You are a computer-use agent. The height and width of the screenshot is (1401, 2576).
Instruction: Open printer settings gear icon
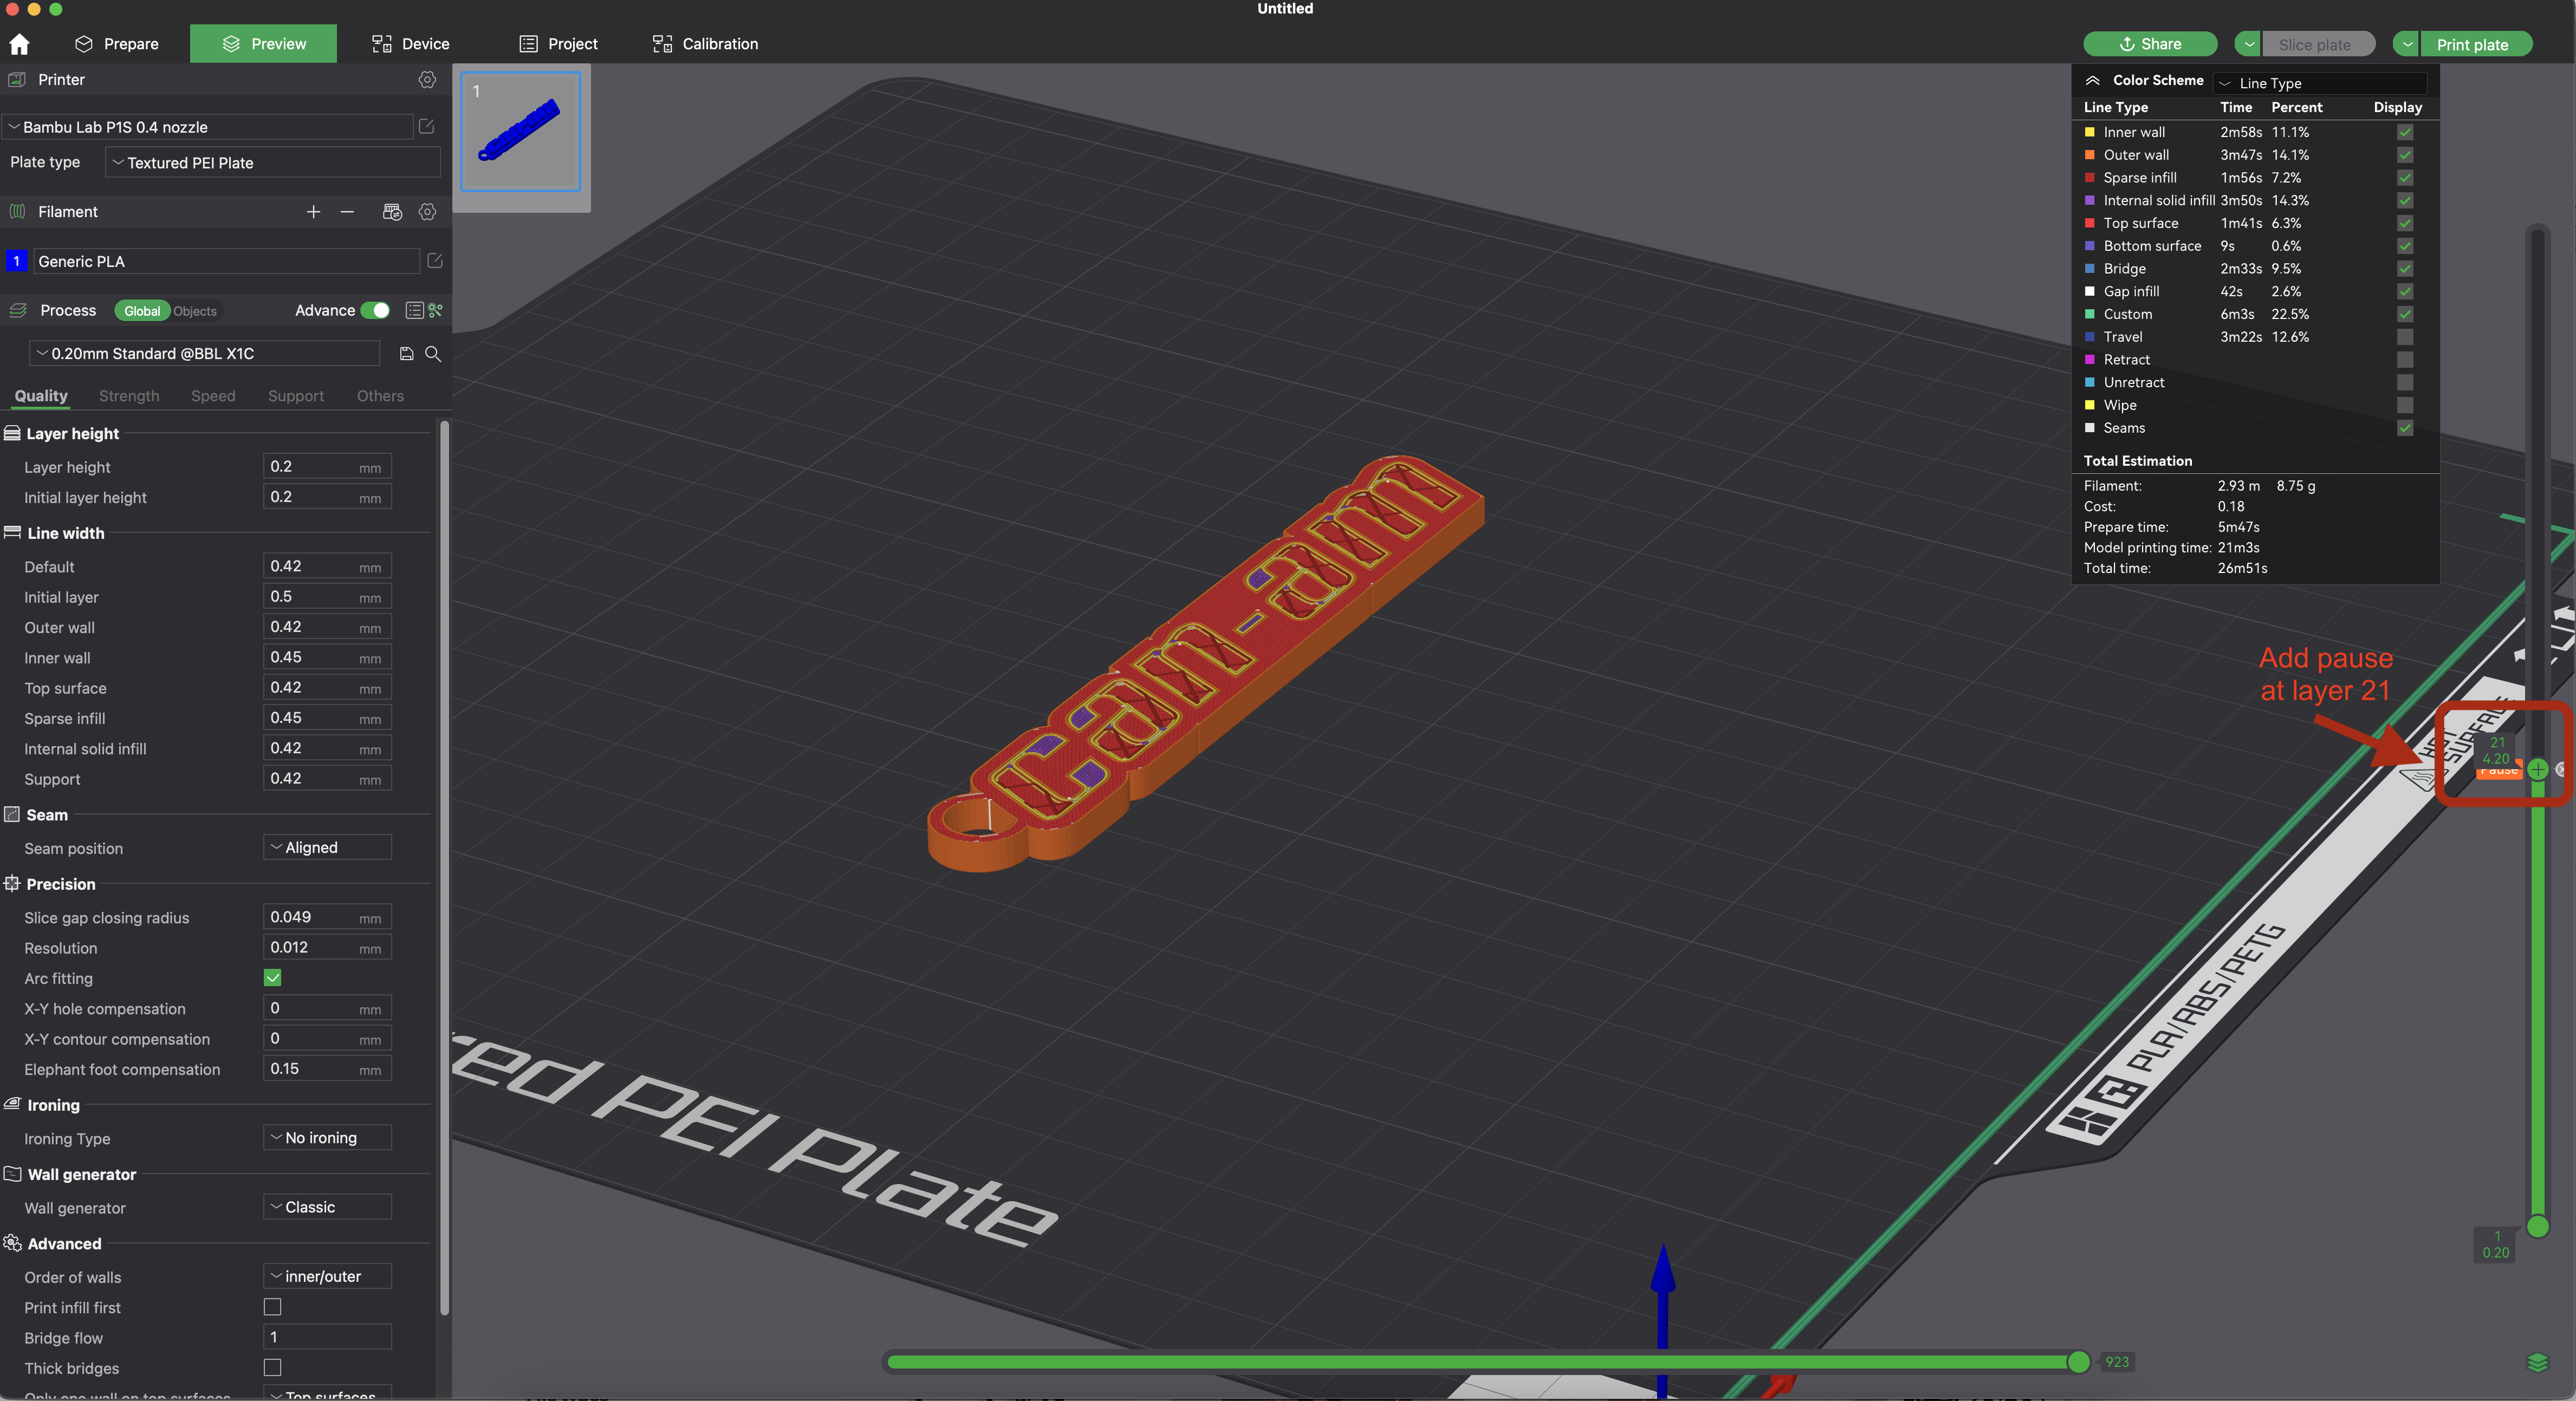coord(427,79)
